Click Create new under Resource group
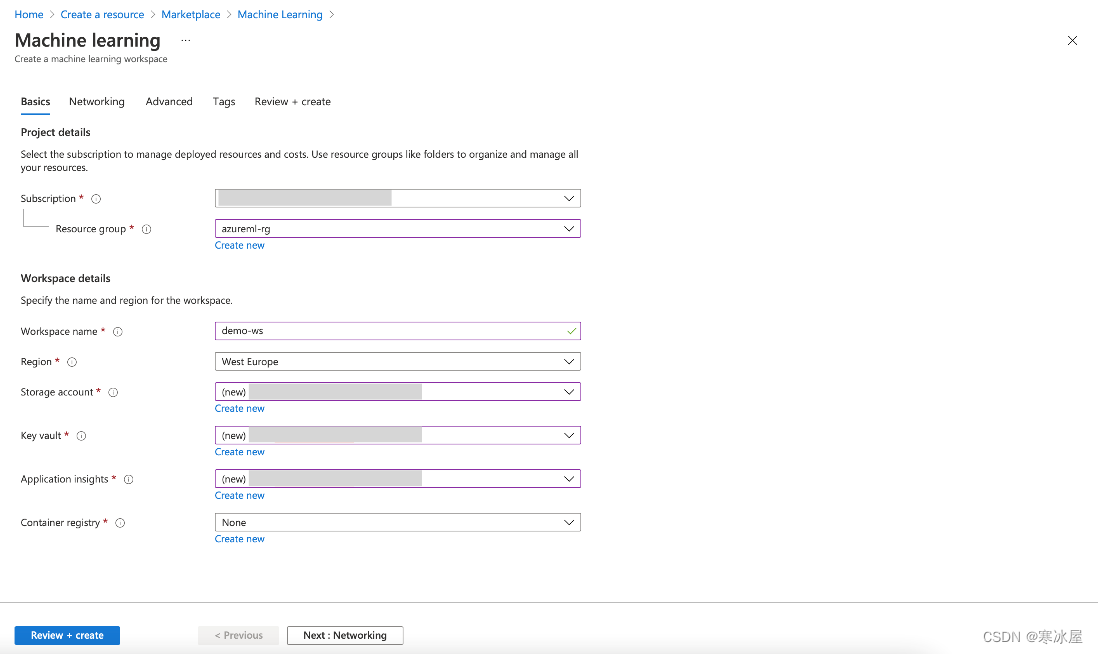 tap(239, 245)
